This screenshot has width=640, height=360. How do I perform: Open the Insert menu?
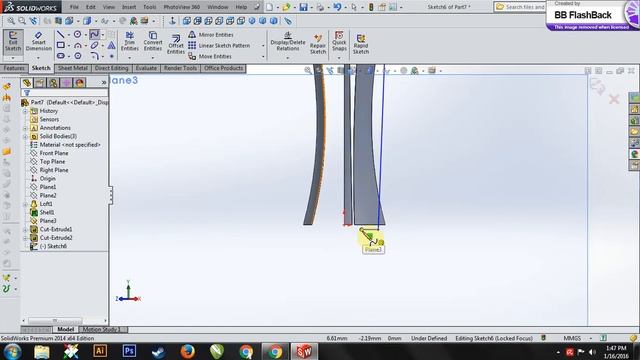click(129, 7)
